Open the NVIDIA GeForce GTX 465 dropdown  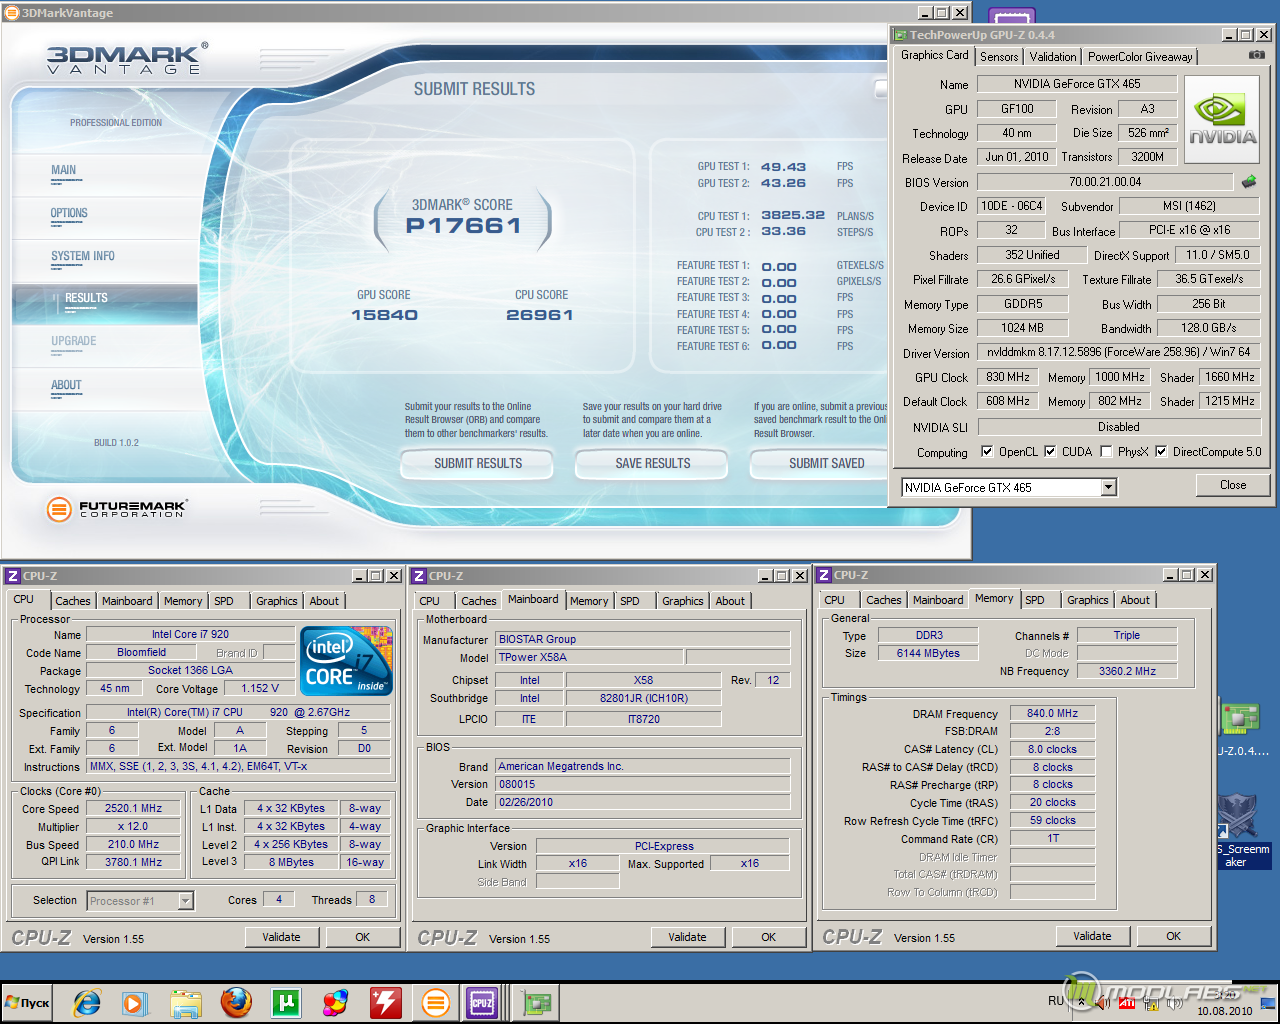pyautogui.click(x=1108, y=487)
